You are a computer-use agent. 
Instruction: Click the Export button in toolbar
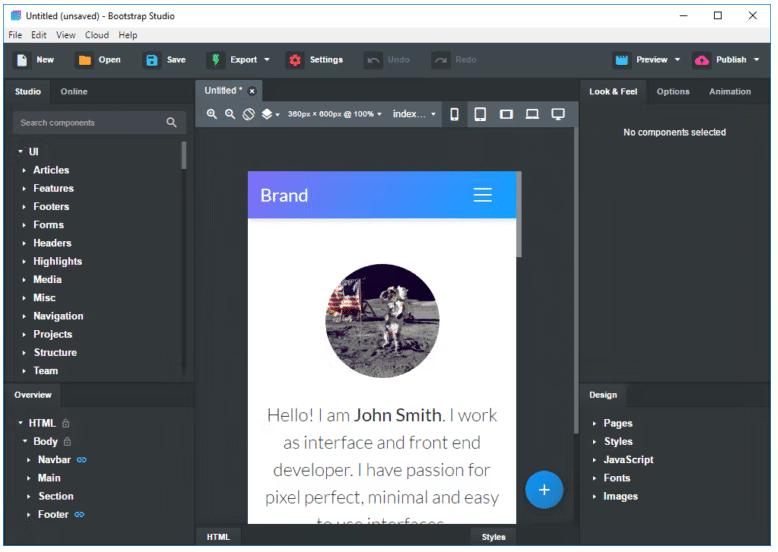(238, 60)
